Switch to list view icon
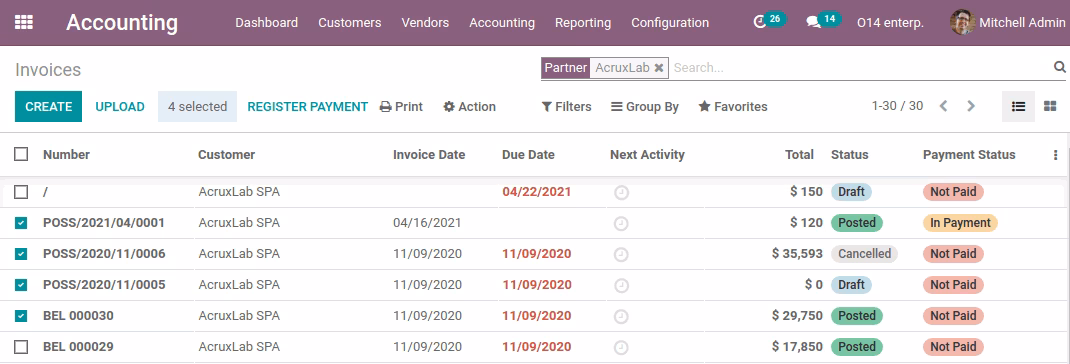The width and height of the screenshot is (1070, 364). 1018,107
